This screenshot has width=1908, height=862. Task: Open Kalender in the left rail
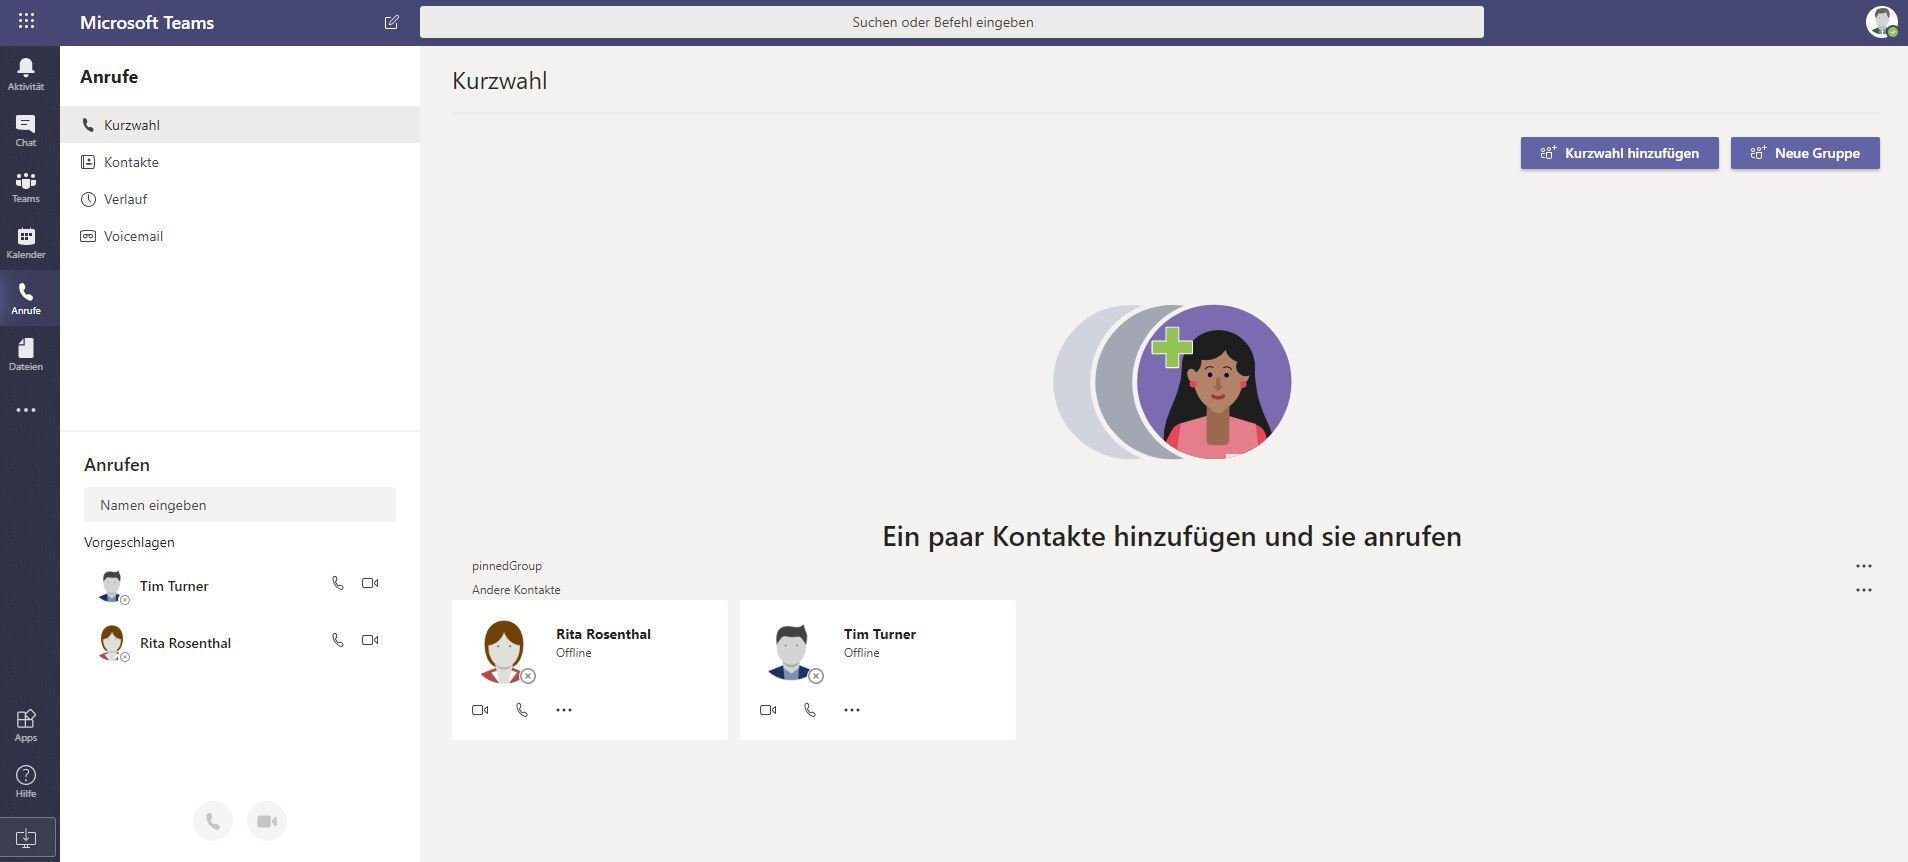coord(26,242)
